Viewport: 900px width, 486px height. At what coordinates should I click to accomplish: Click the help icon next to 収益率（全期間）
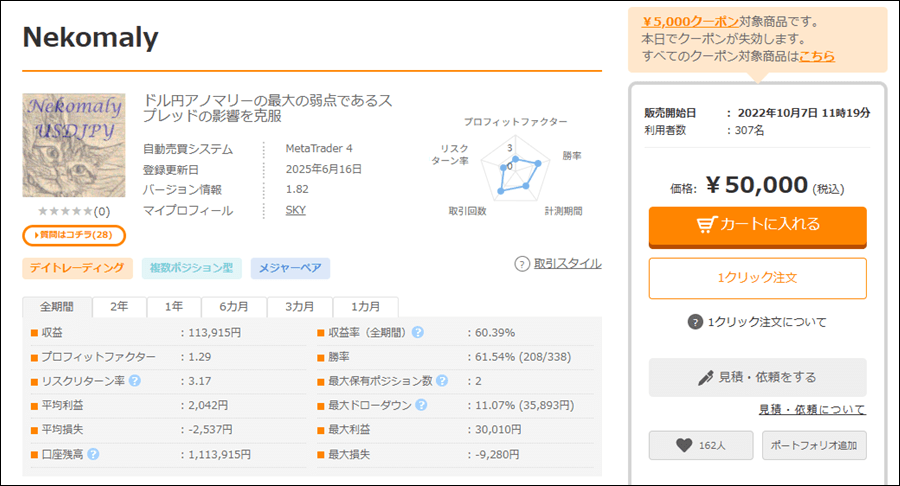tap(418, 332)
